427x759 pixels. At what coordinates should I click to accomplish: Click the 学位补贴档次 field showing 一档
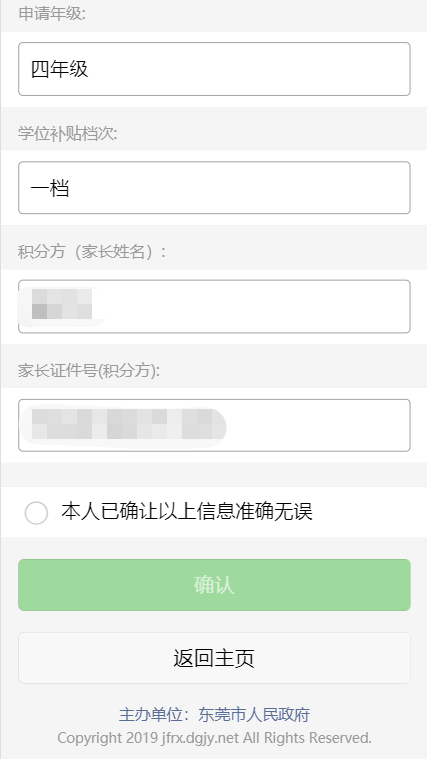pyautogui.click(x=214, y=188)
